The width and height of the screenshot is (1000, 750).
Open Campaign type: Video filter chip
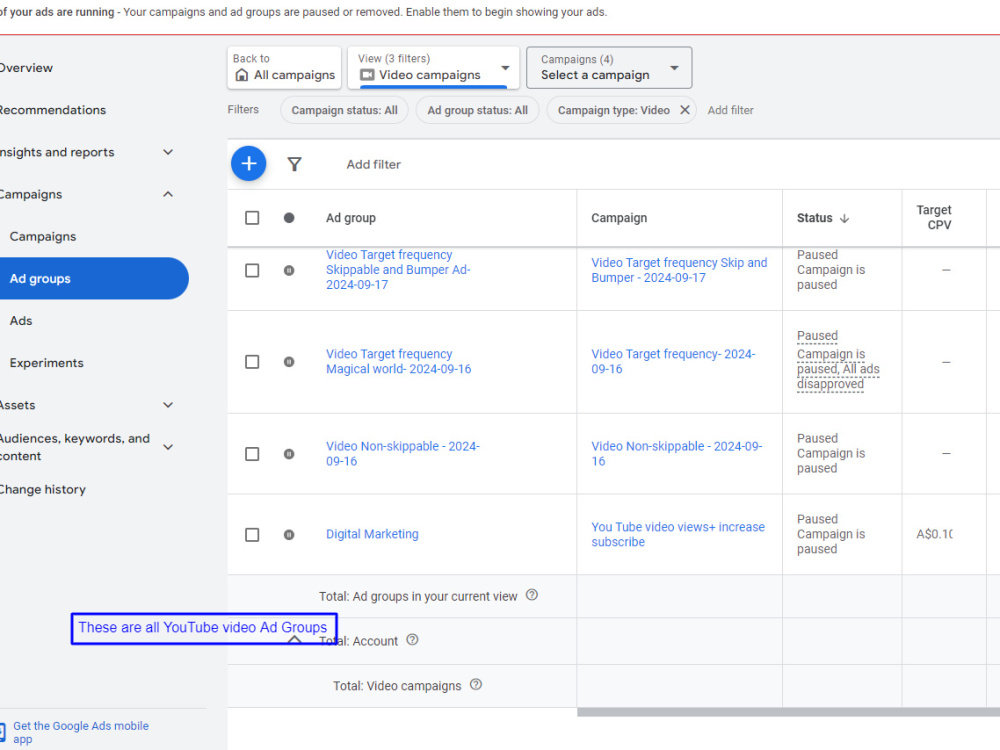coord(614,110)
